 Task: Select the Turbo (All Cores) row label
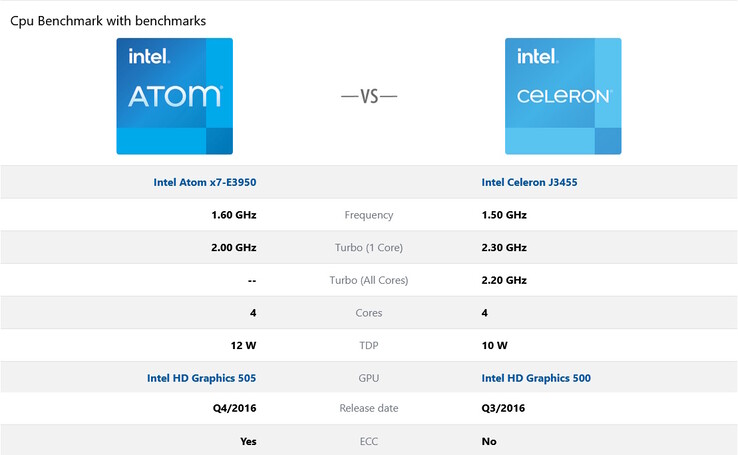(x=369, y=279)
